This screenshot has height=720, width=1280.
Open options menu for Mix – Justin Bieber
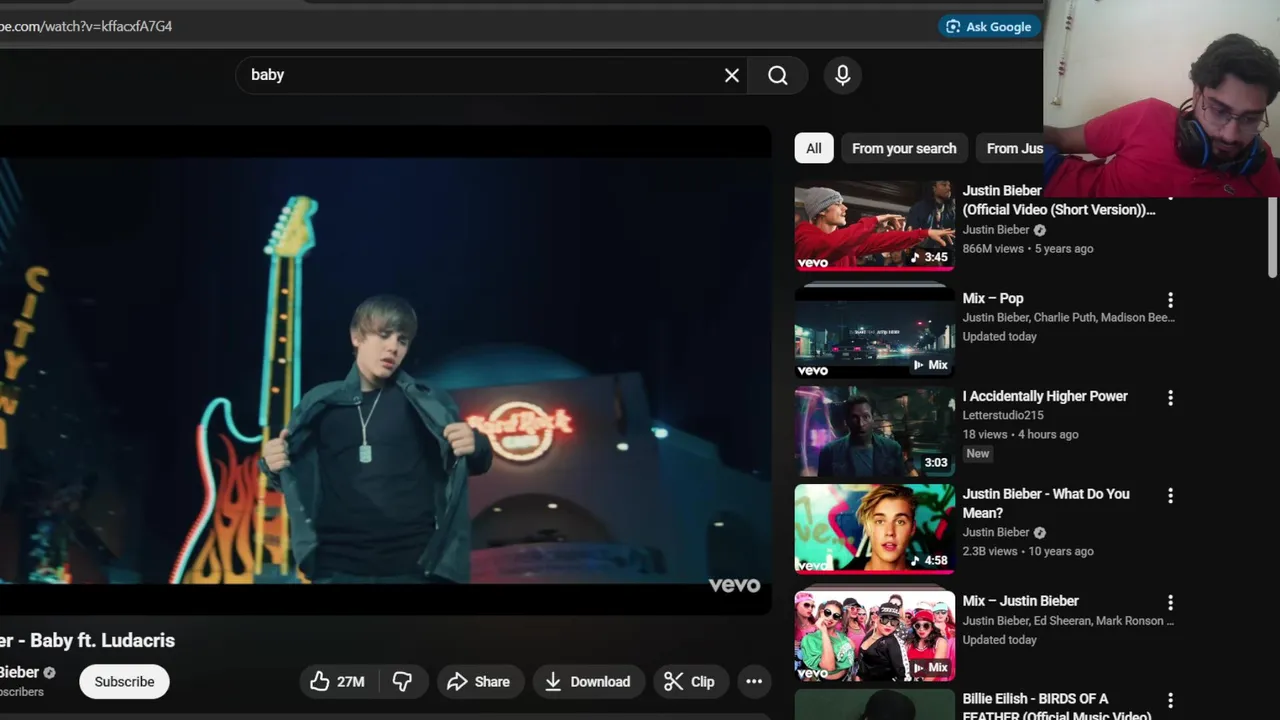point(1170,603)
